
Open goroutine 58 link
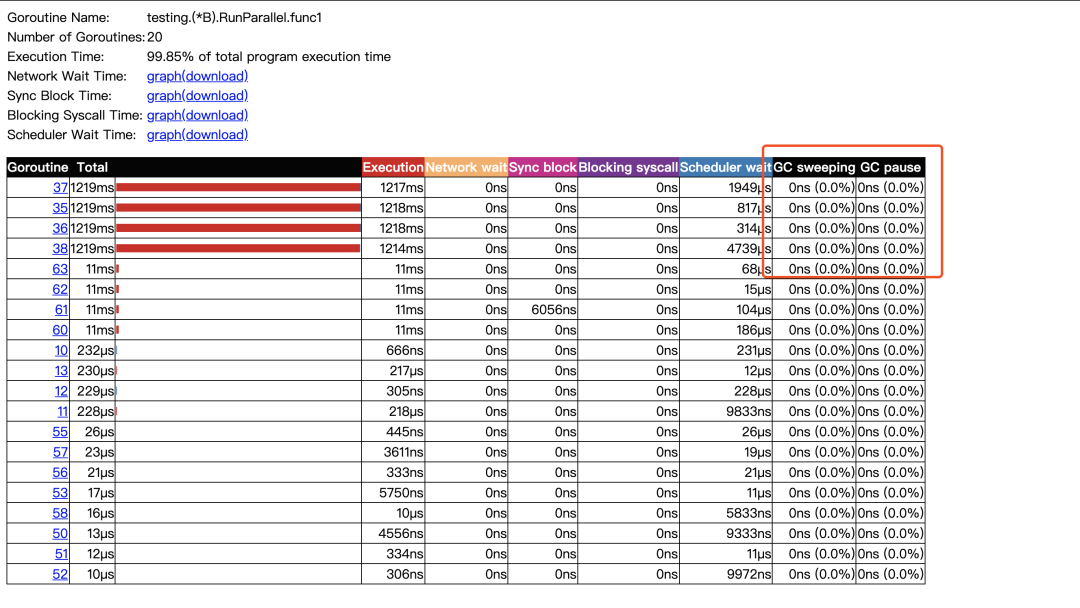click(61, 513)
